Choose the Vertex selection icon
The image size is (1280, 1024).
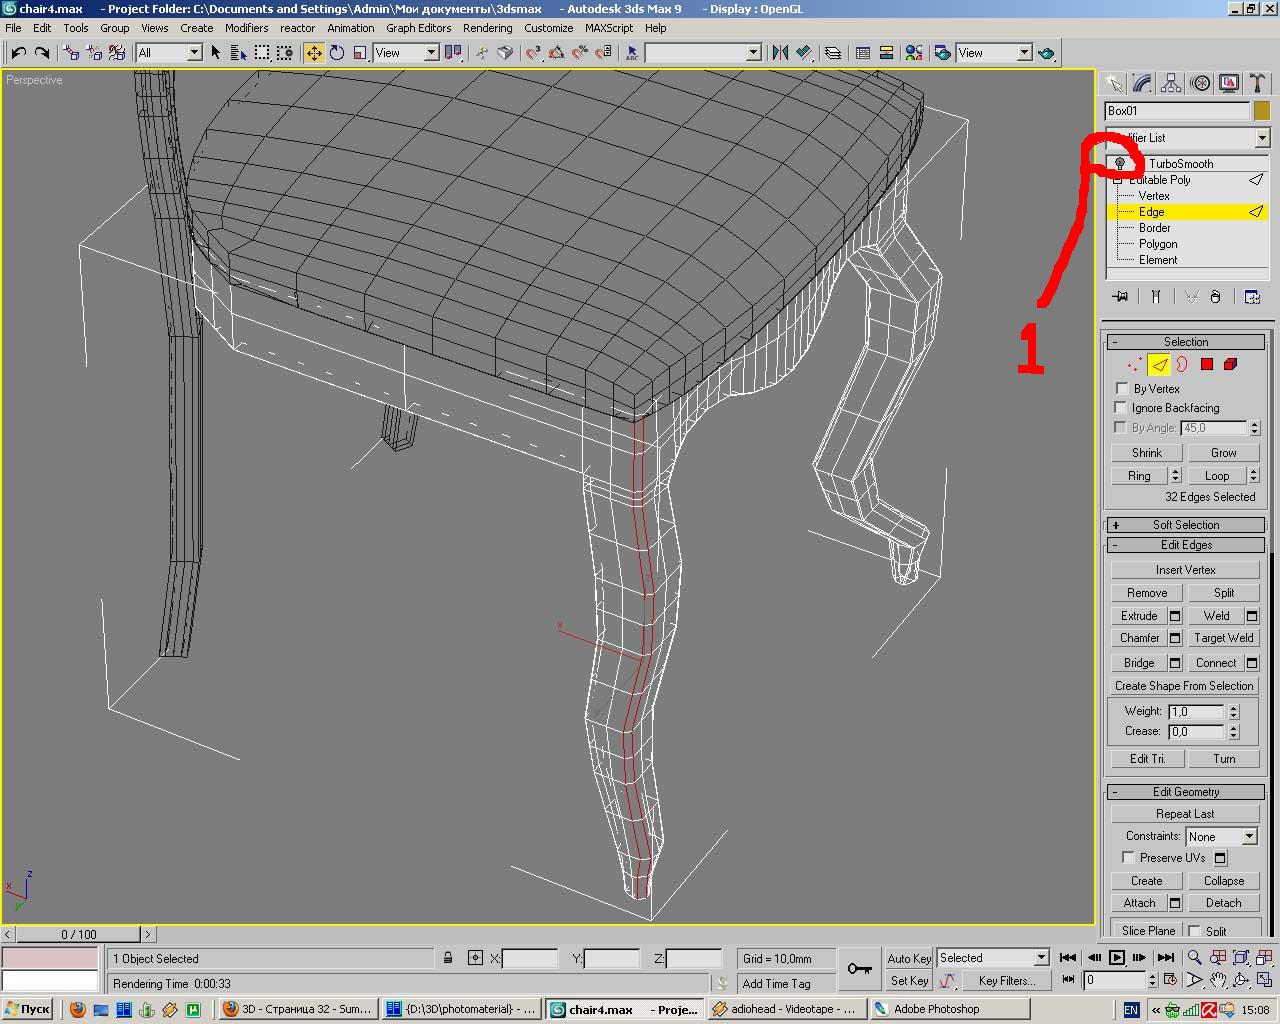1134,365
